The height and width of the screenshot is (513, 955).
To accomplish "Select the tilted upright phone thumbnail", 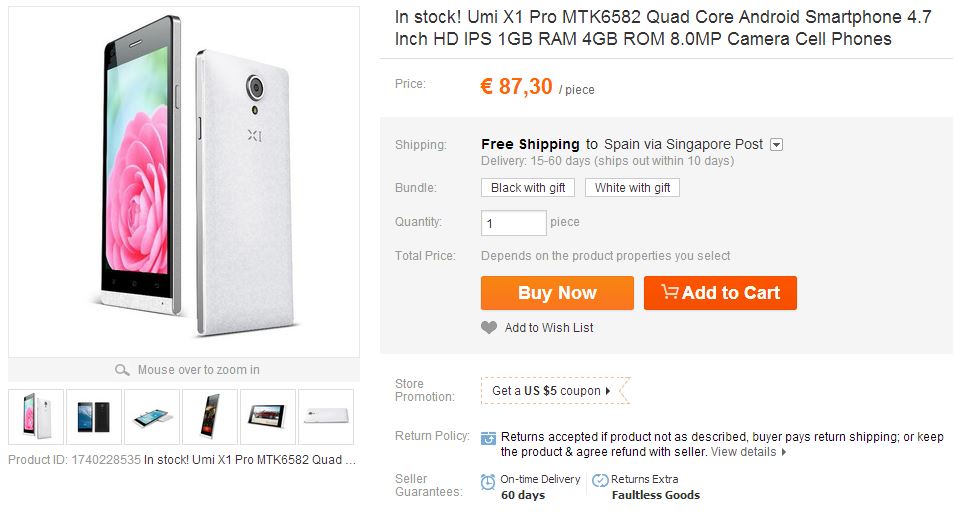I will click(x=210, y=416).
